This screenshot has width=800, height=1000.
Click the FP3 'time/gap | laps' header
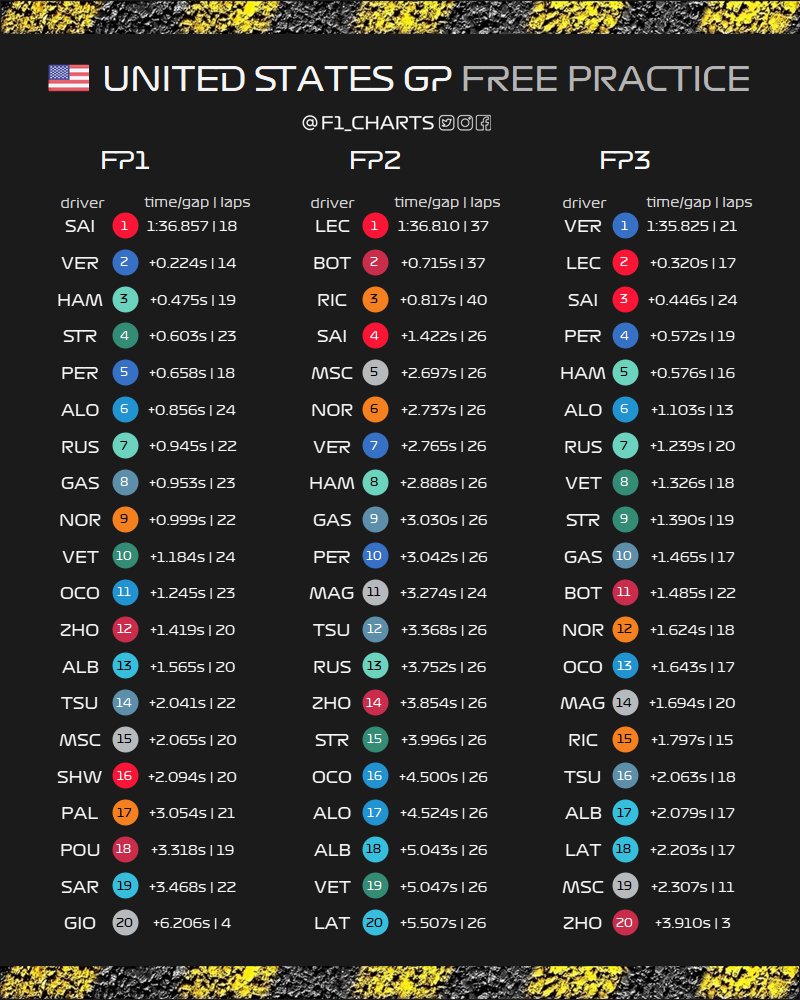click(x=699, y=203)
